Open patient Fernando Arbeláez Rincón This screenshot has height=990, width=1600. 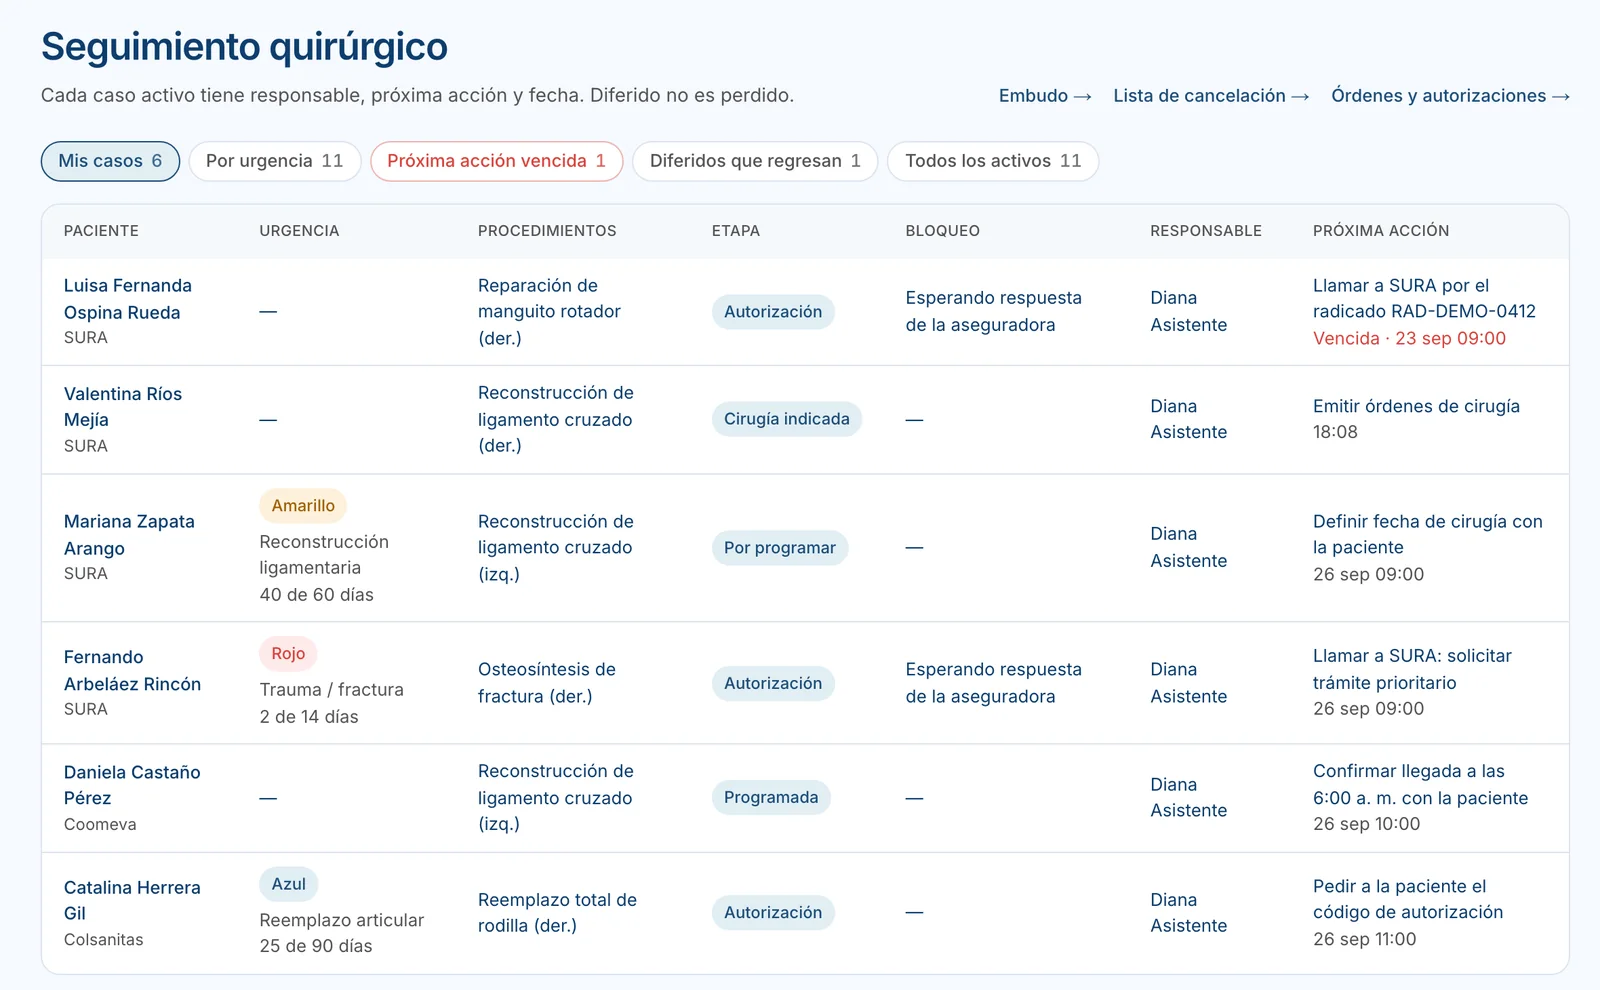(132, 671)
